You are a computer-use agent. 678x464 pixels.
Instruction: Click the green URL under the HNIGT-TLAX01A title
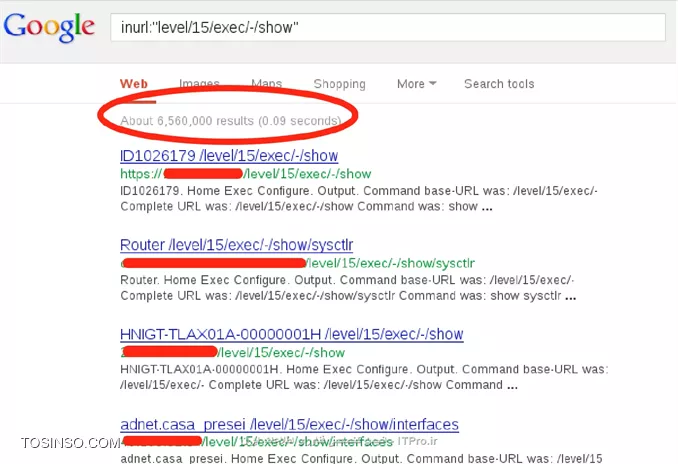click(233, 352)
